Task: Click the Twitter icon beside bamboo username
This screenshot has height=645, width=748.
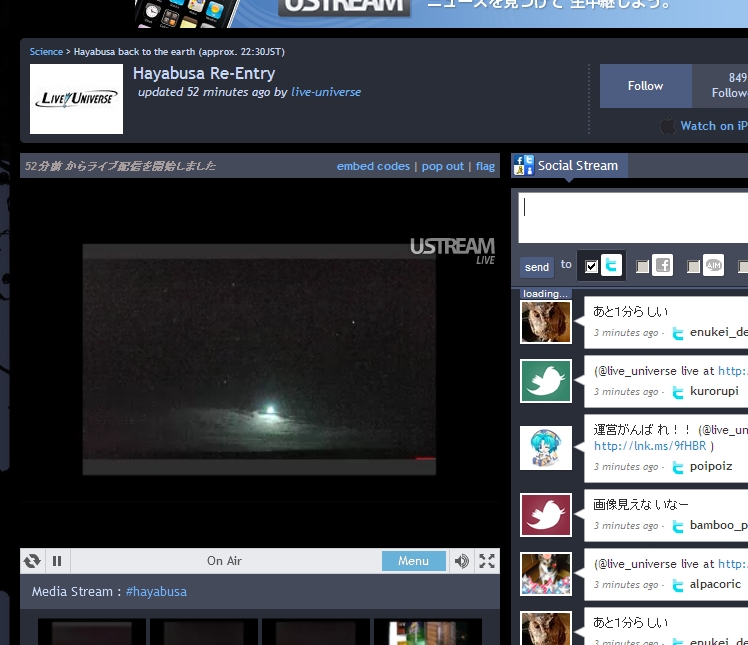Action: point(677,526)
